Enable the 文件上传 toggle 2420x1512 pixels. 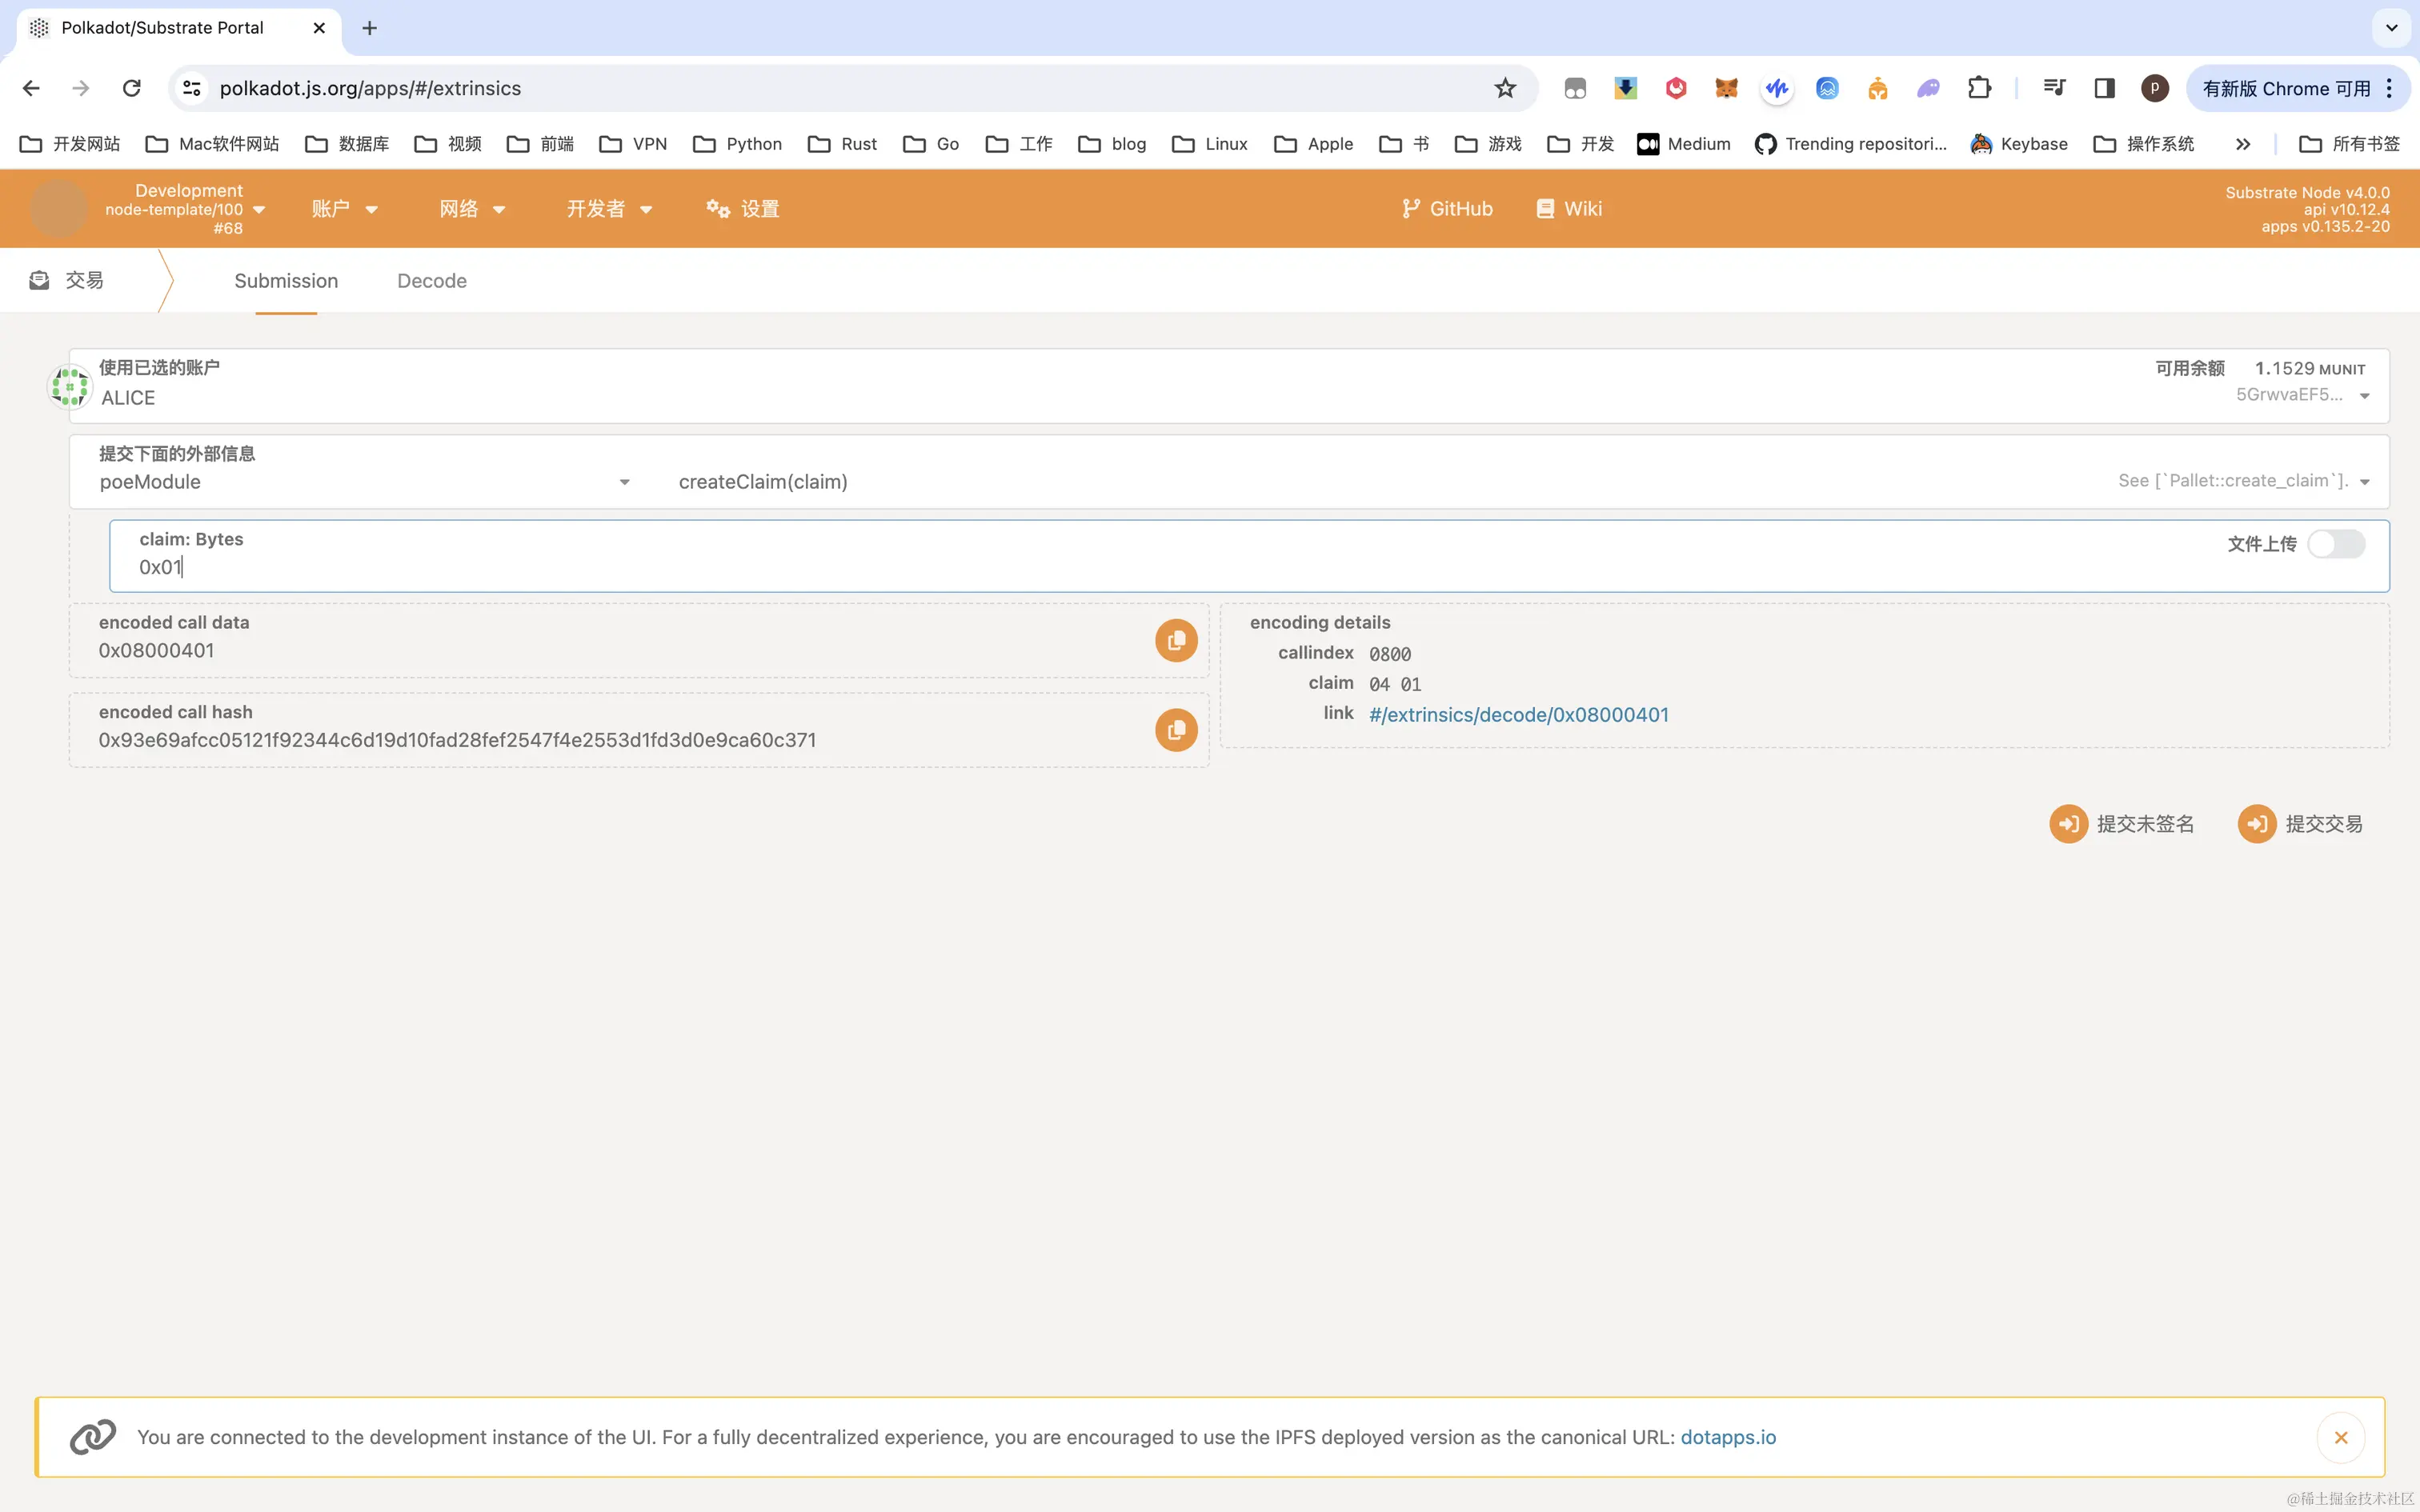(2337, 544)
